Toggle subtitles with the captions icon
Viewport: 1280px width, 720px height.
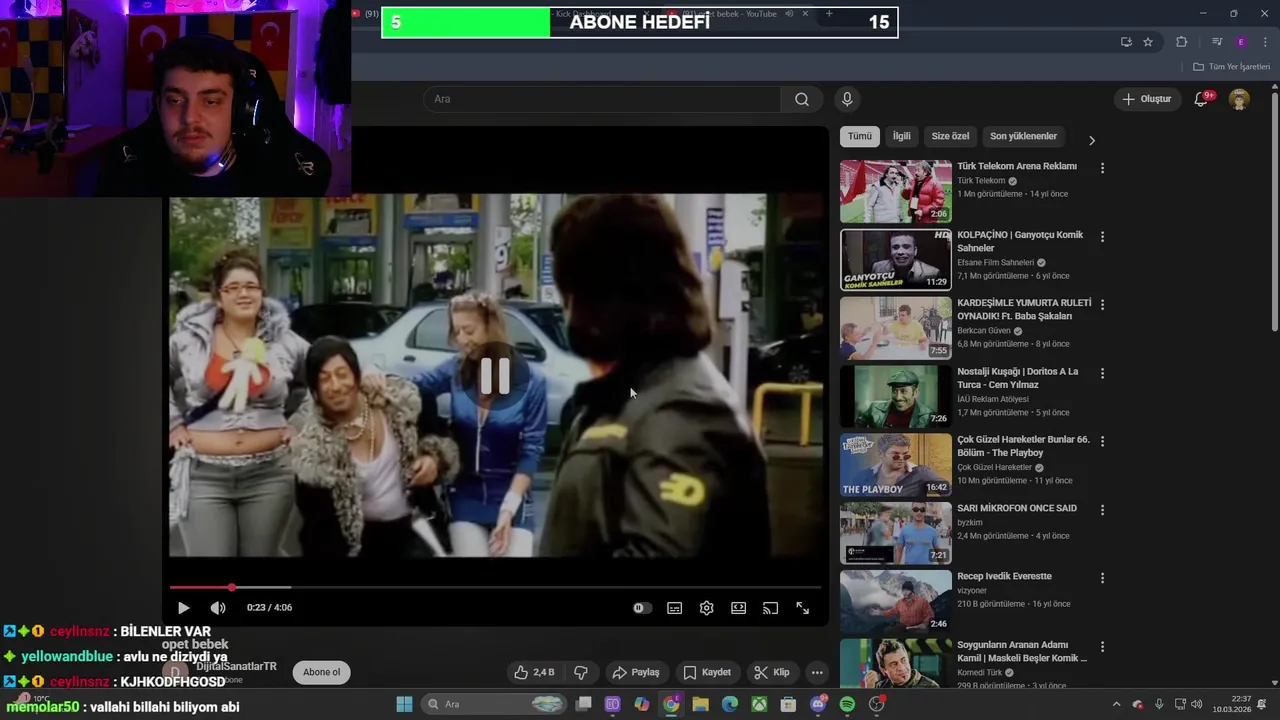click(675, 608)
